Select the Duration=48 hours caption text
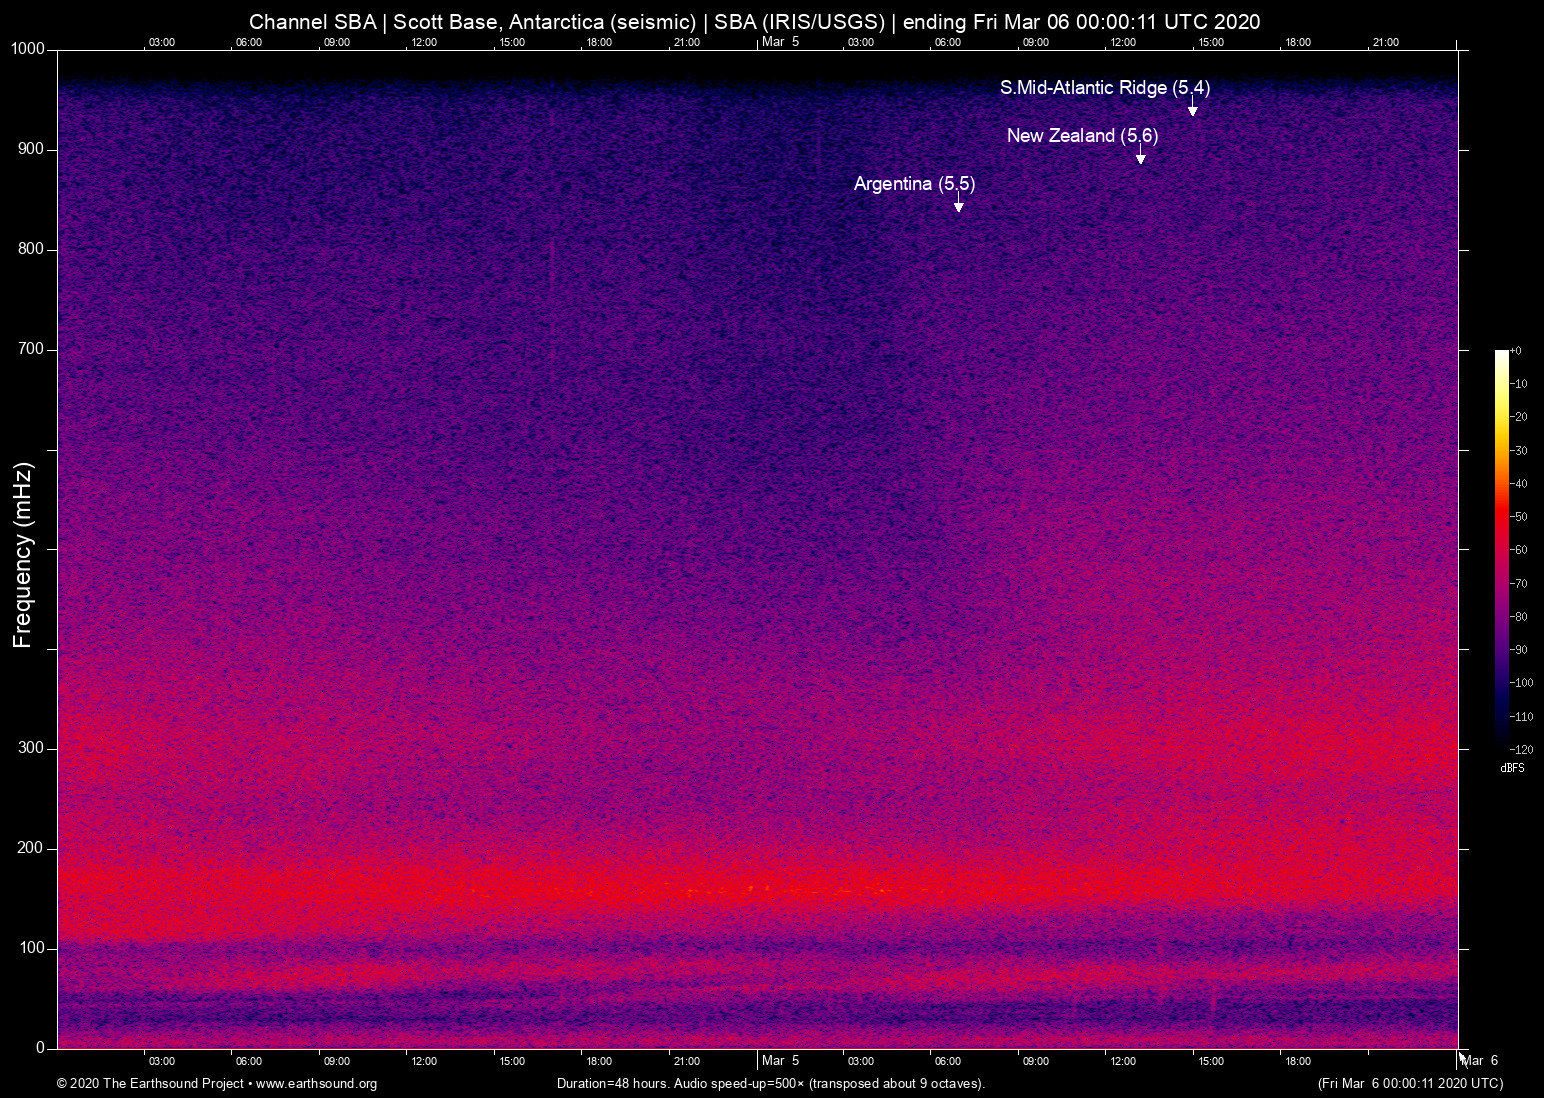This screenshot has width=1544, height=1098. click(770, 1084)
